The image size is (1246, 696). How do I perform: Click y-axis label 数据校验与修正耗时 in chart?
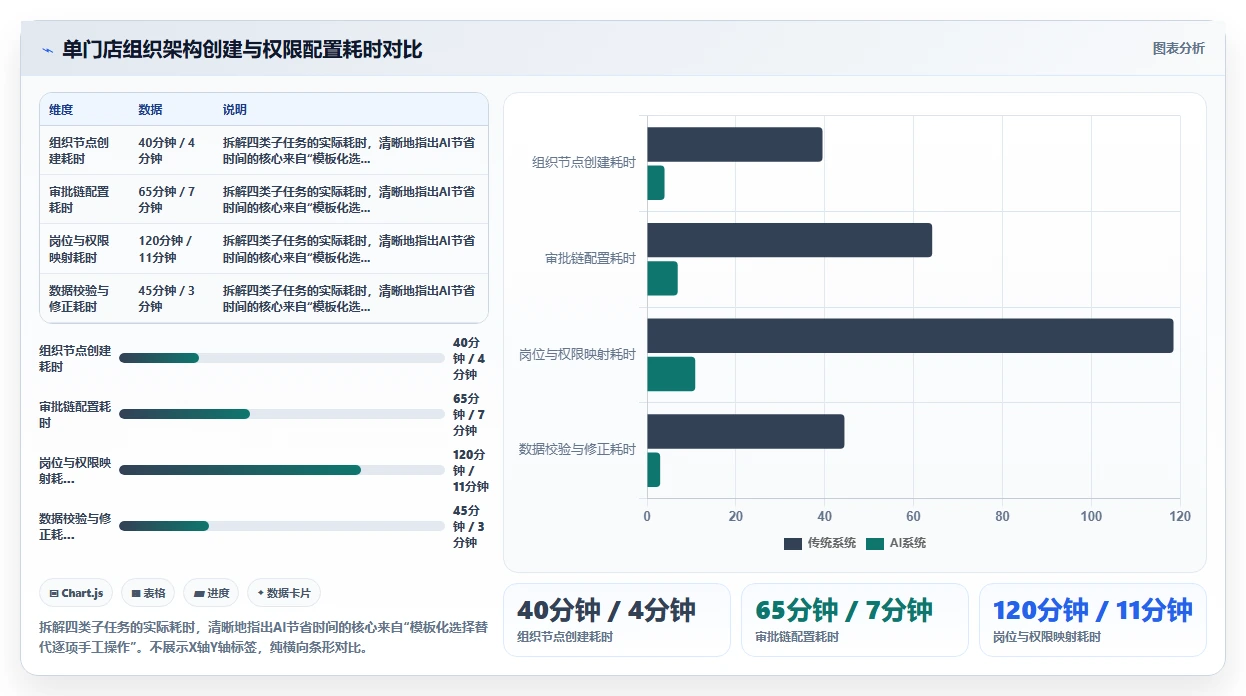(577, 450)
